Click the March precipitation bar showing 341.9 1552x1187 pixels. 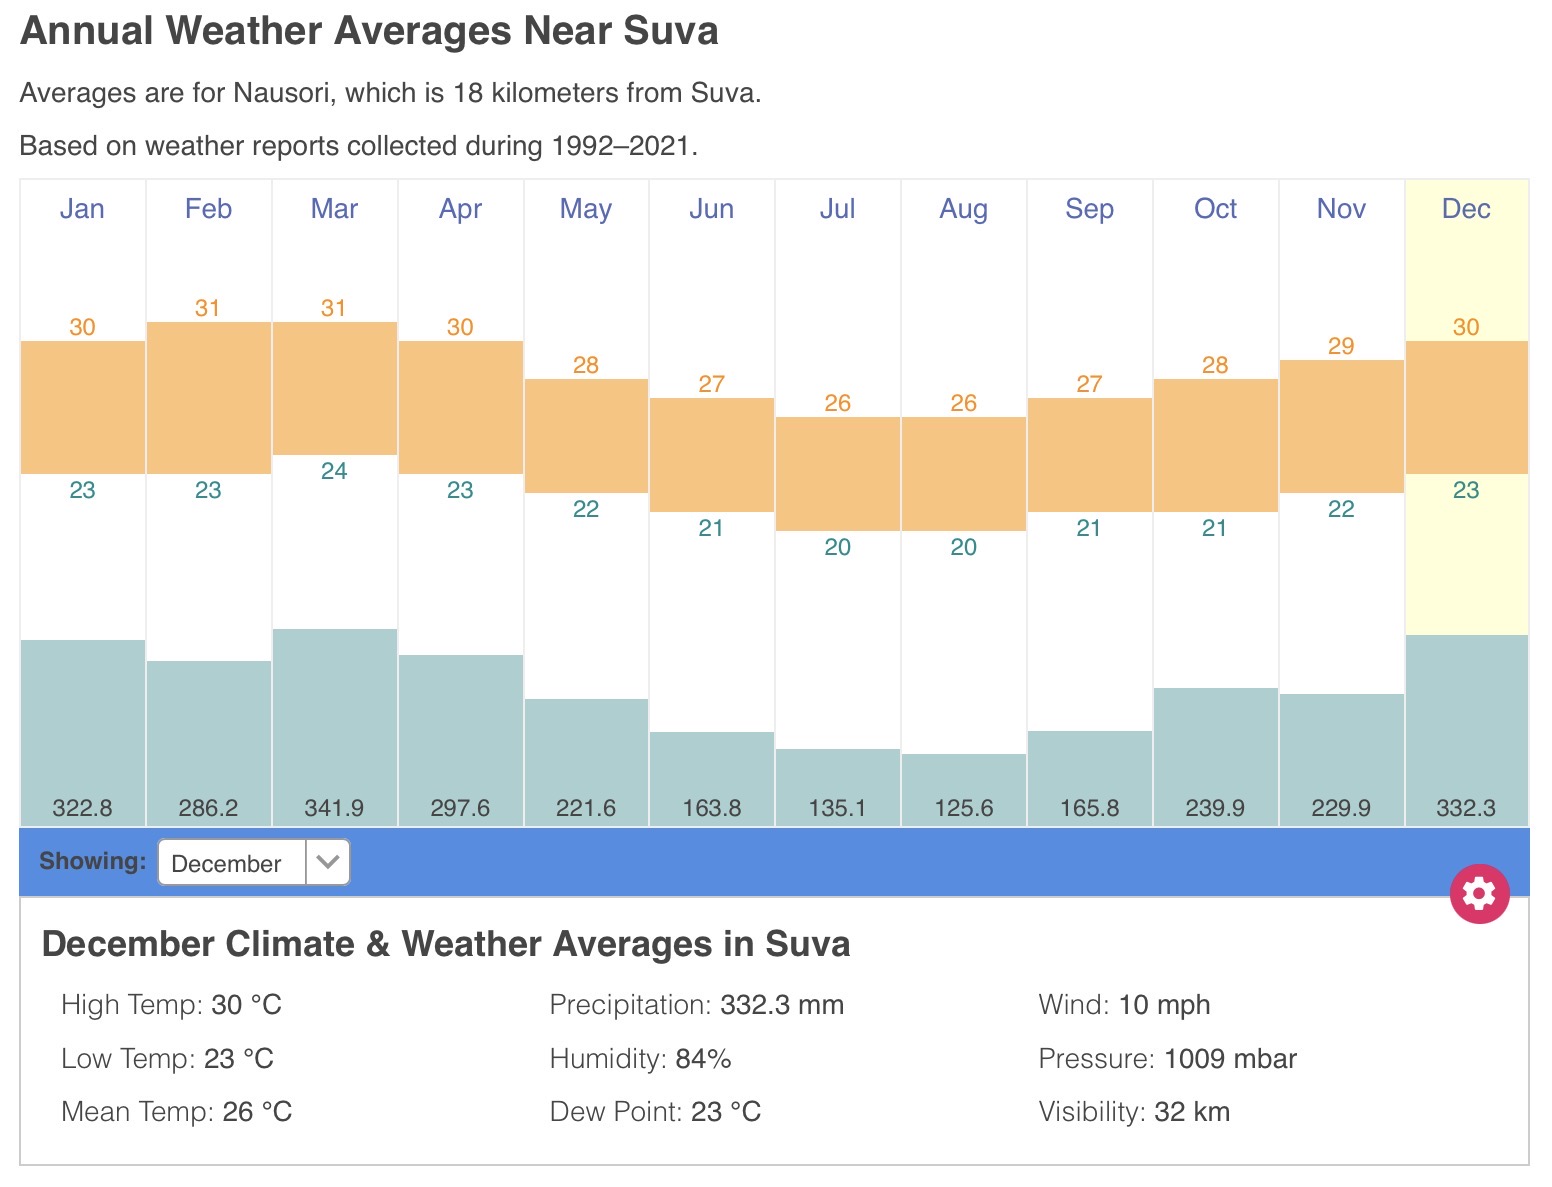(334, 725)
